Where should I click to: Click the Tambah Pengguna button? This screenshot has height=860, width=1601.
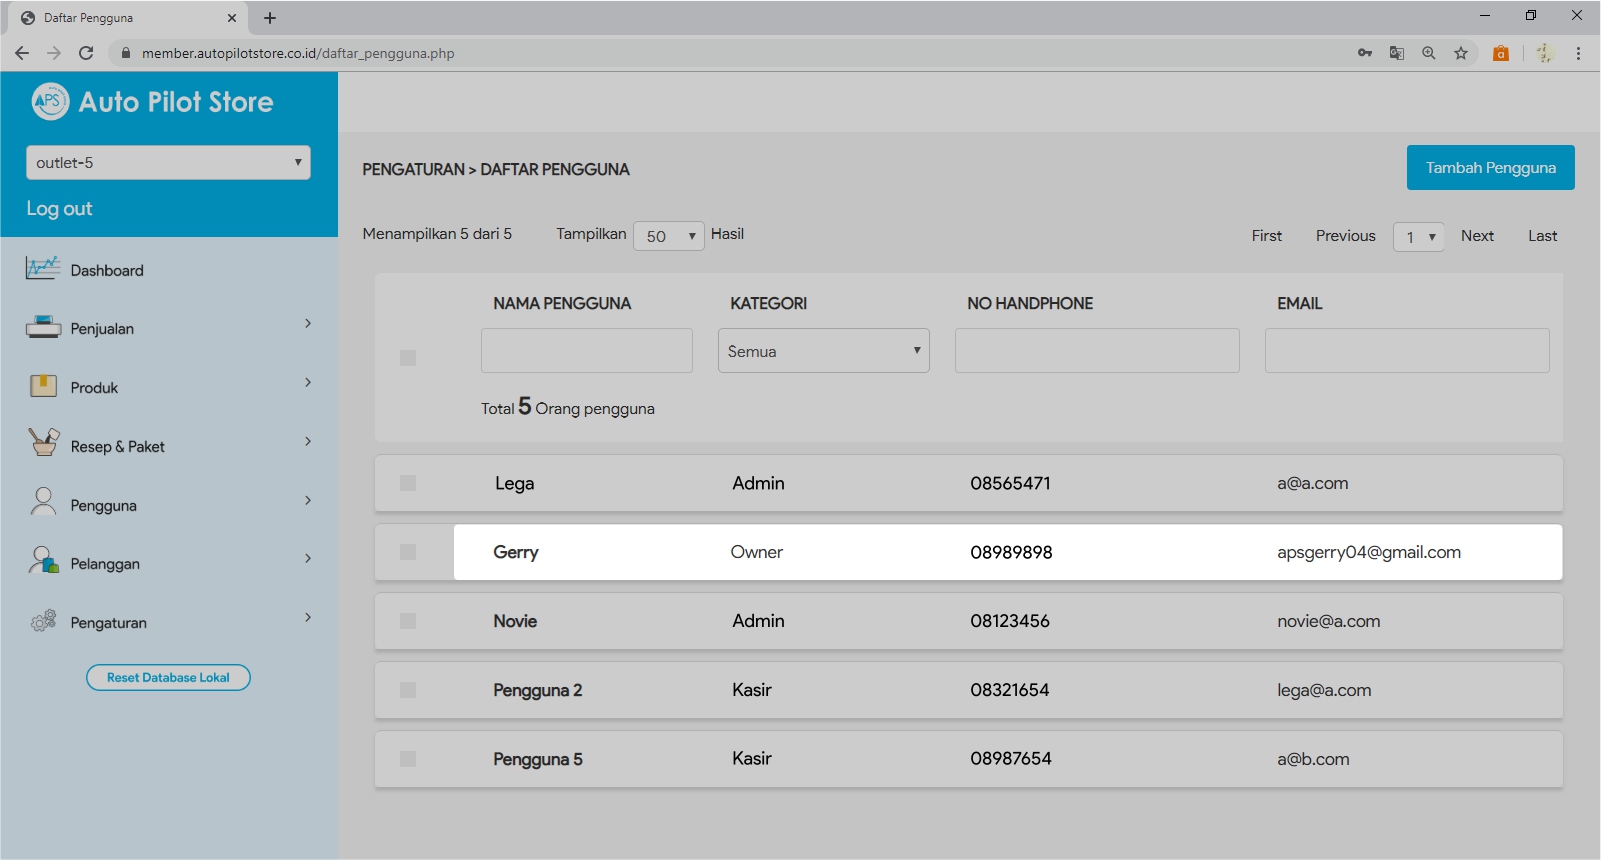[1490, 168]
